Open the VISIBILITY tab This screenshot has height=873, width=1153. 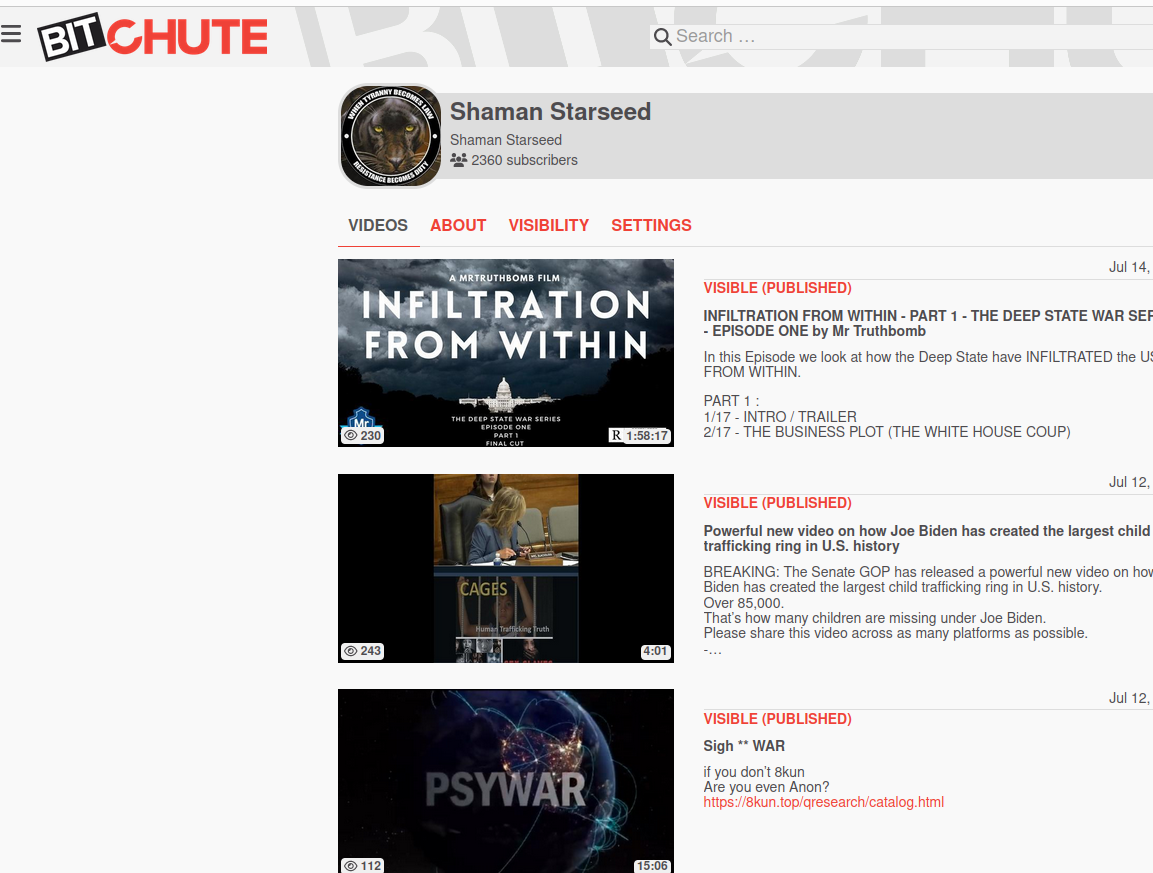pyautogui.click(x=549, y=225)
